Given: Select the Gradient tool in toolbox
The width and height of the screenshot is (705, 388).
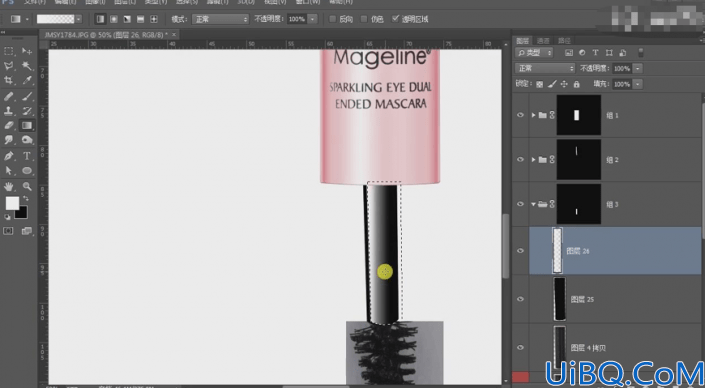Looking at the screenshot, I should pos(27,125).
